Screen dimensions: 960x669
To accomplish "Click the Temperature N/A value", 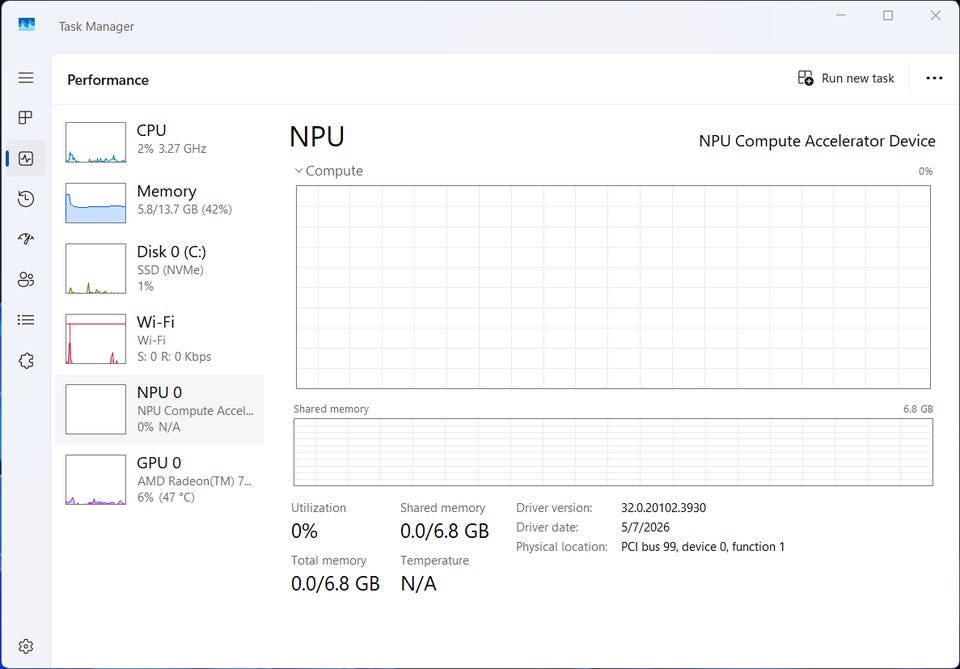I will (x=419, y=584).
